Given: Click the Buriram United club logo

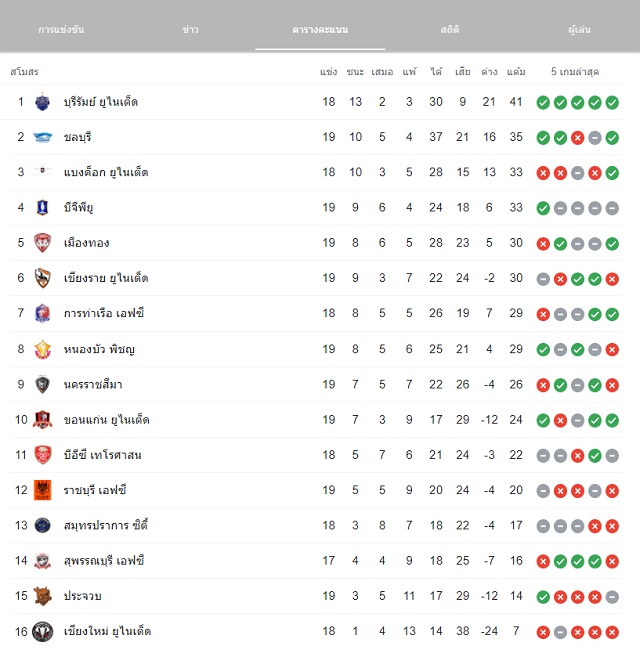Looking at the screenshot, I should (x=42, y=102).
